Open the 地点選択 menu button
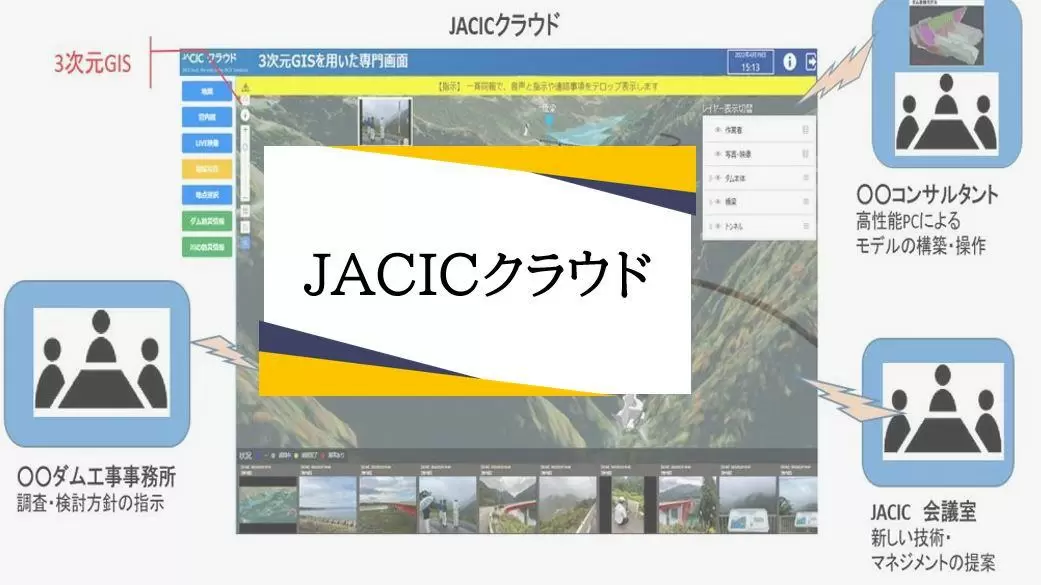 tap(207, 195)
